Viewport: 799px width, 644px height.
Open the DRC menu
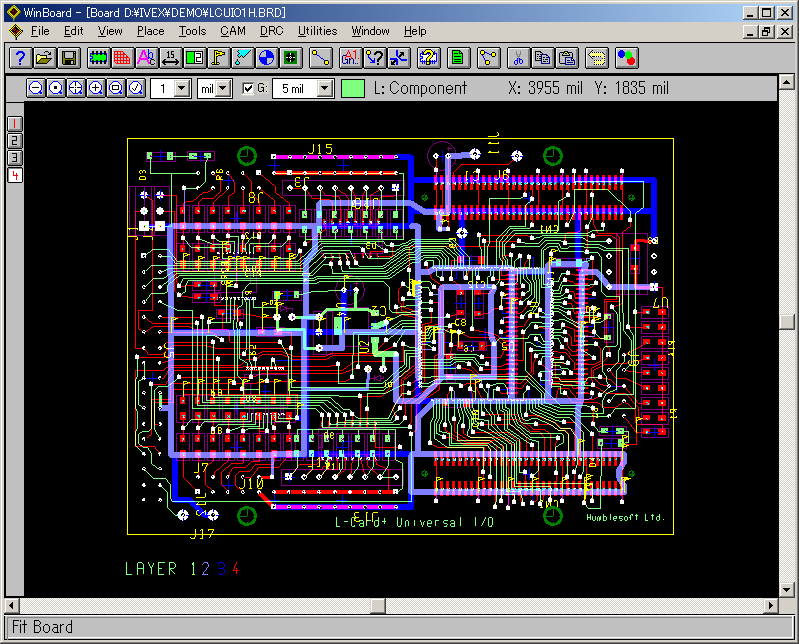(x=271, y=31)
